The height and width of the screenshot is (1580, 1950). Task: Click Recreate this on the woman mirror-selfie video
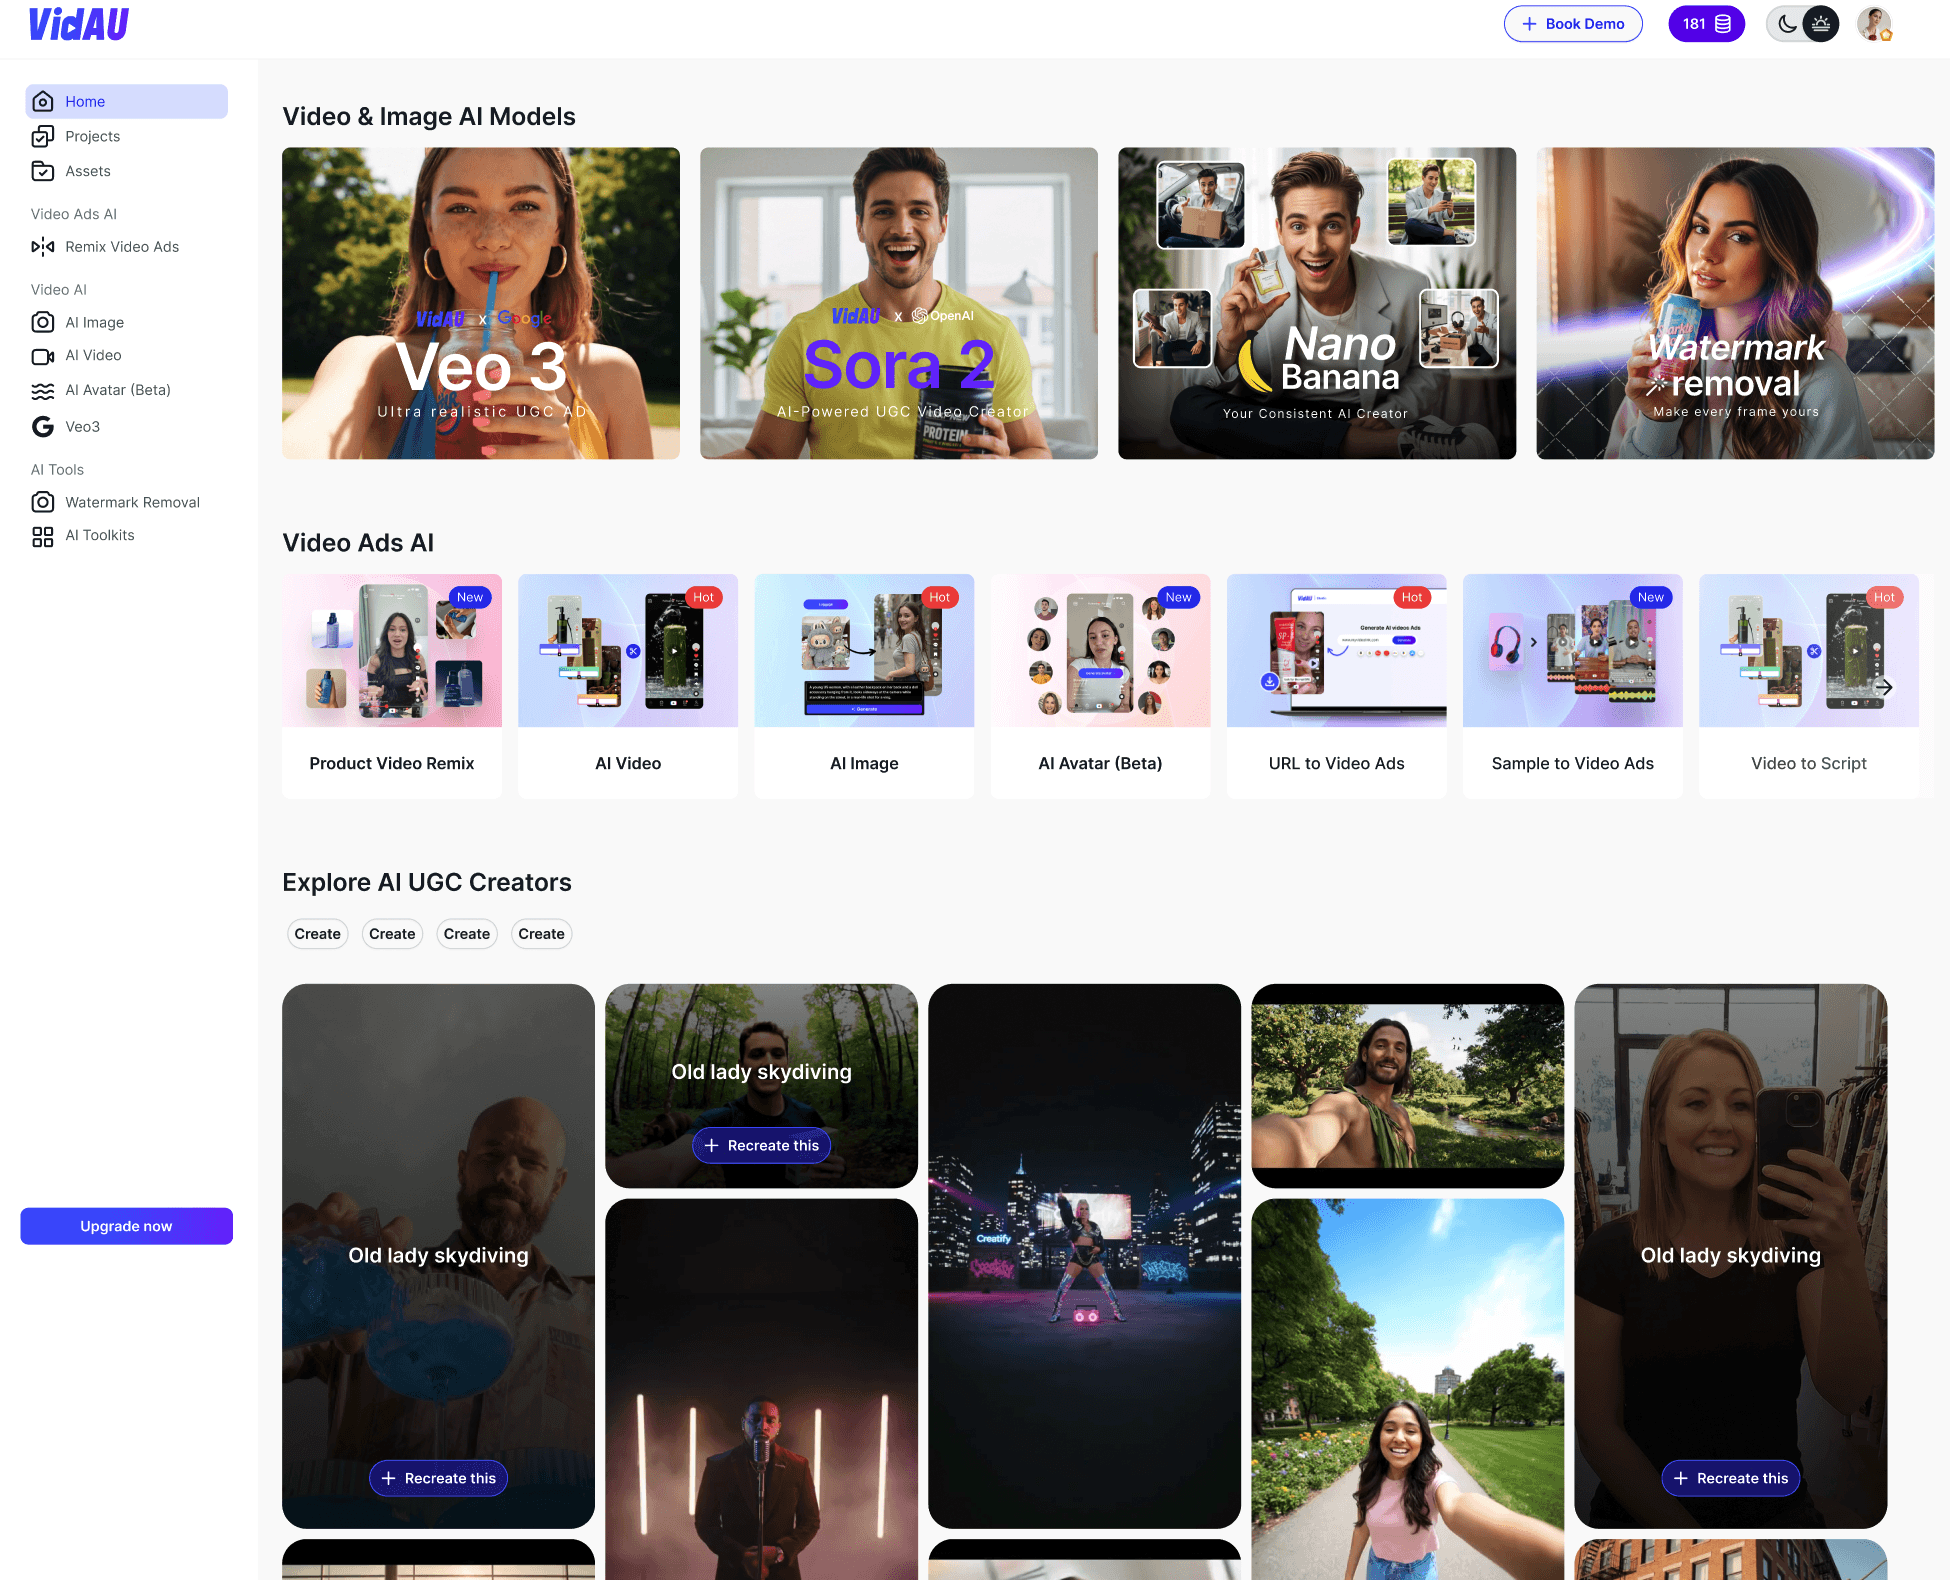pyautogui.click(x=1730, y=1478)
